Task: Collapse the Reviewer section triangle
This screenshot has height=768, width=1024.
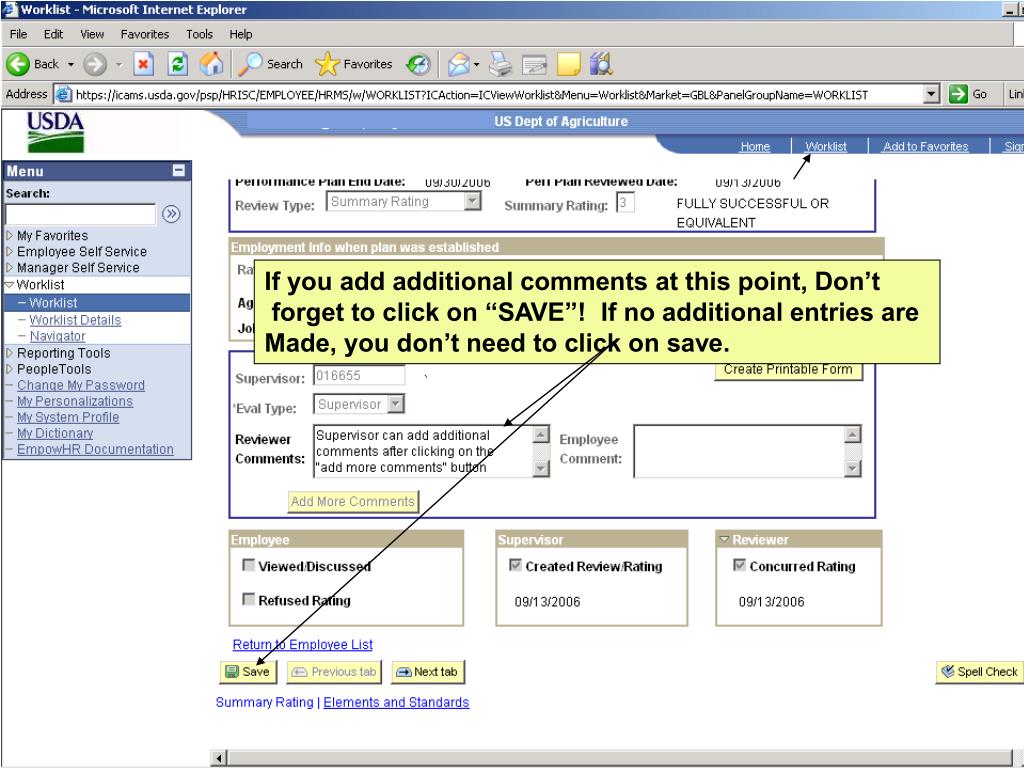Action: pos(724,539)
